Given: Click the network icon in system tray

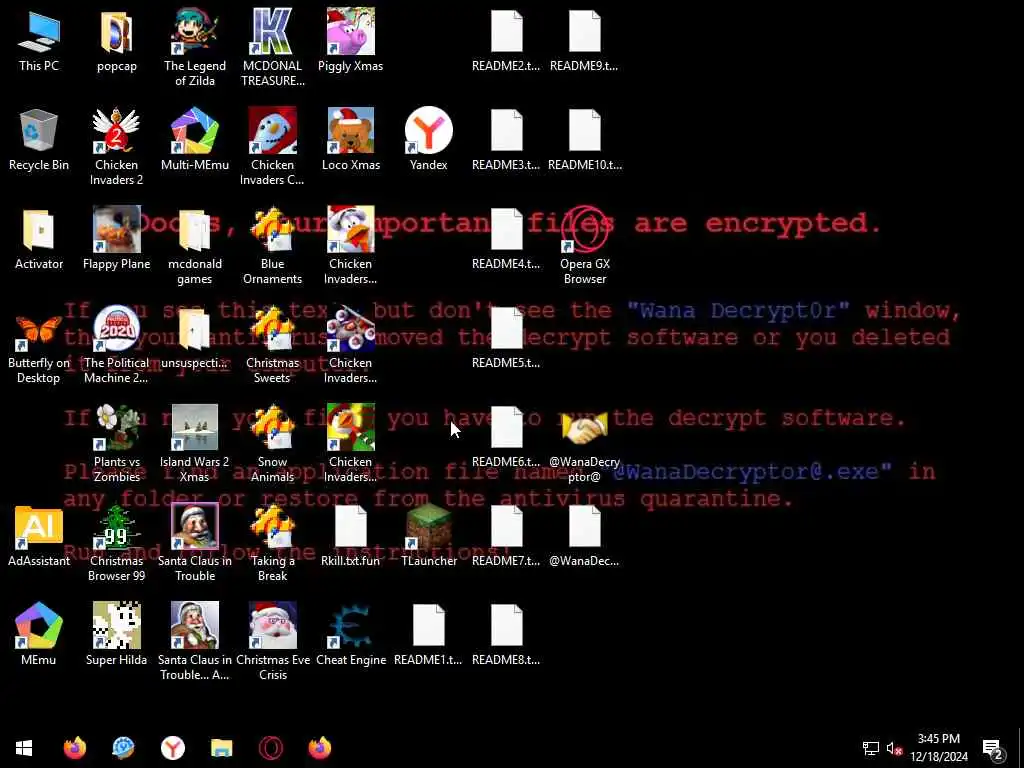Looking at the screenshot, I should click(x=871, y=748).
